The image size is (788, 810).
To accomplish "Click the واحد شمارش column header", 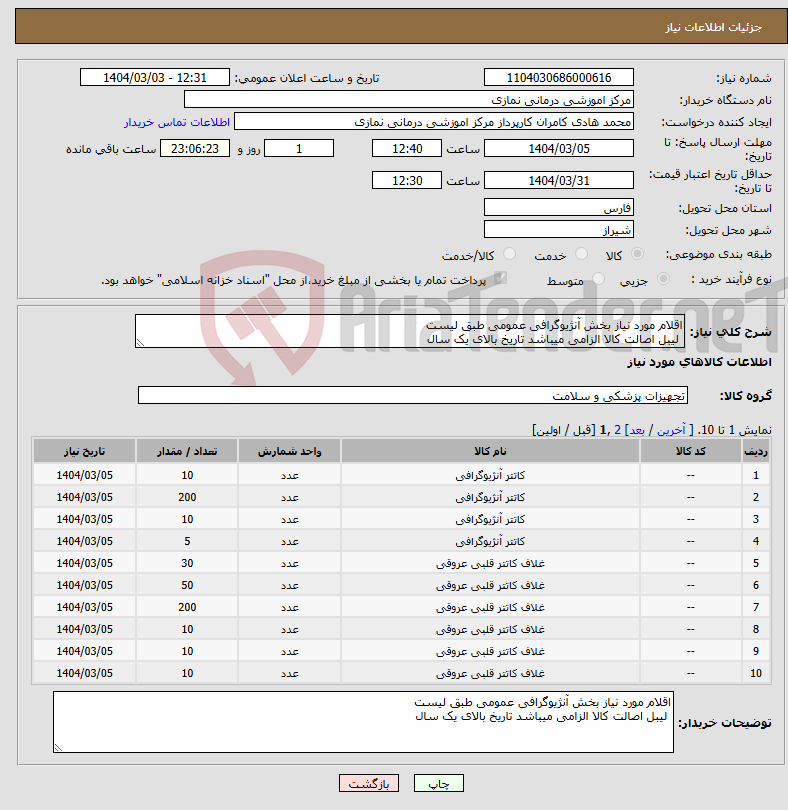I will 289,451.
